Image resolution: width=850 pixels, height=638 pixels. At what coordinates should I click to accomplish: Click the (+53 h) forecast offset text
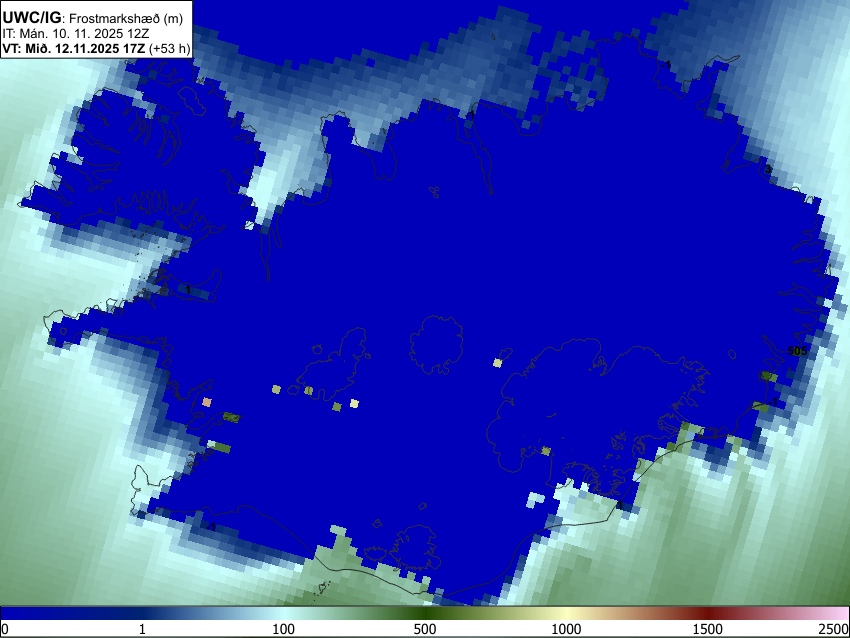tap(169, 48)
